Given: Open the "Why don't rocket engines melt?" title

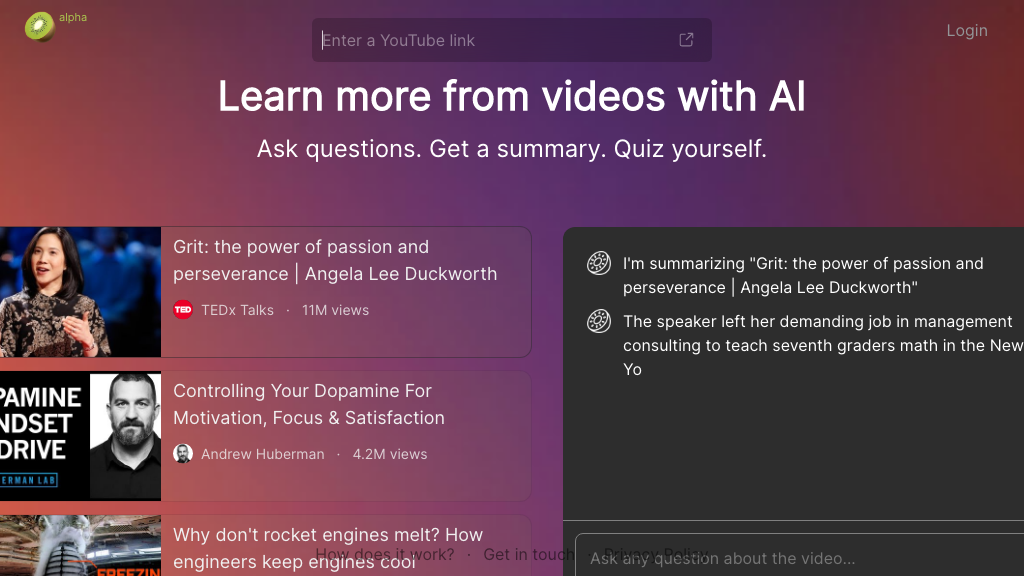Looking at the screenshot, I should [x=327, y=536].
